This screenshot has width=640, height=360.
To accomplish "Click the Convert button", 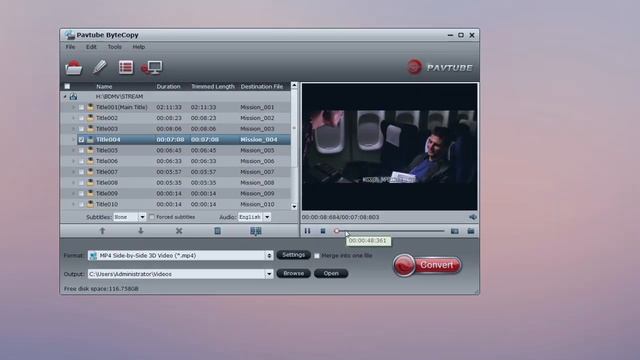I will point(427,265).
